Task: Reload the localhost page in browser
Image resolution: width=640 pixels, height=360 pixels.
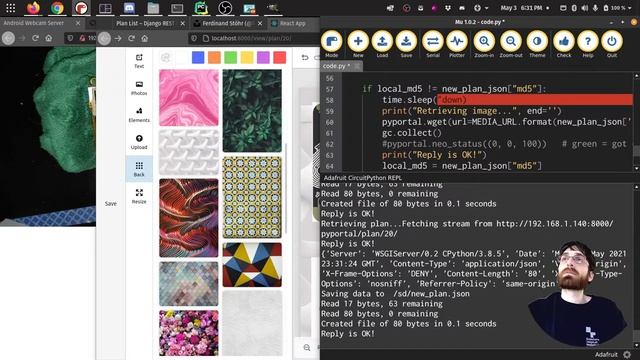Action: pos(131,38)
